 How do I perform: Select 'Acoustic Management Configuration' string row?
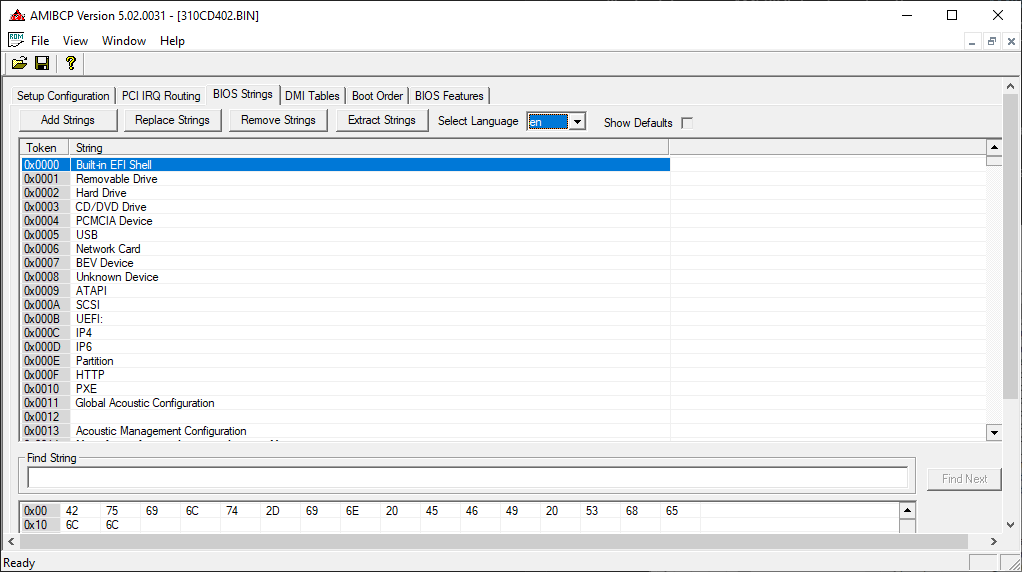[345, 431]
